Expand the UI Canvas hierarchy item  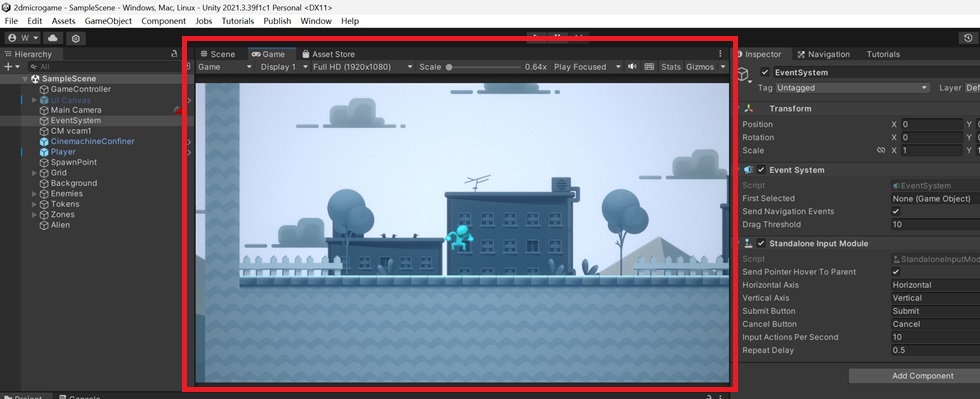tap(34, 100)
